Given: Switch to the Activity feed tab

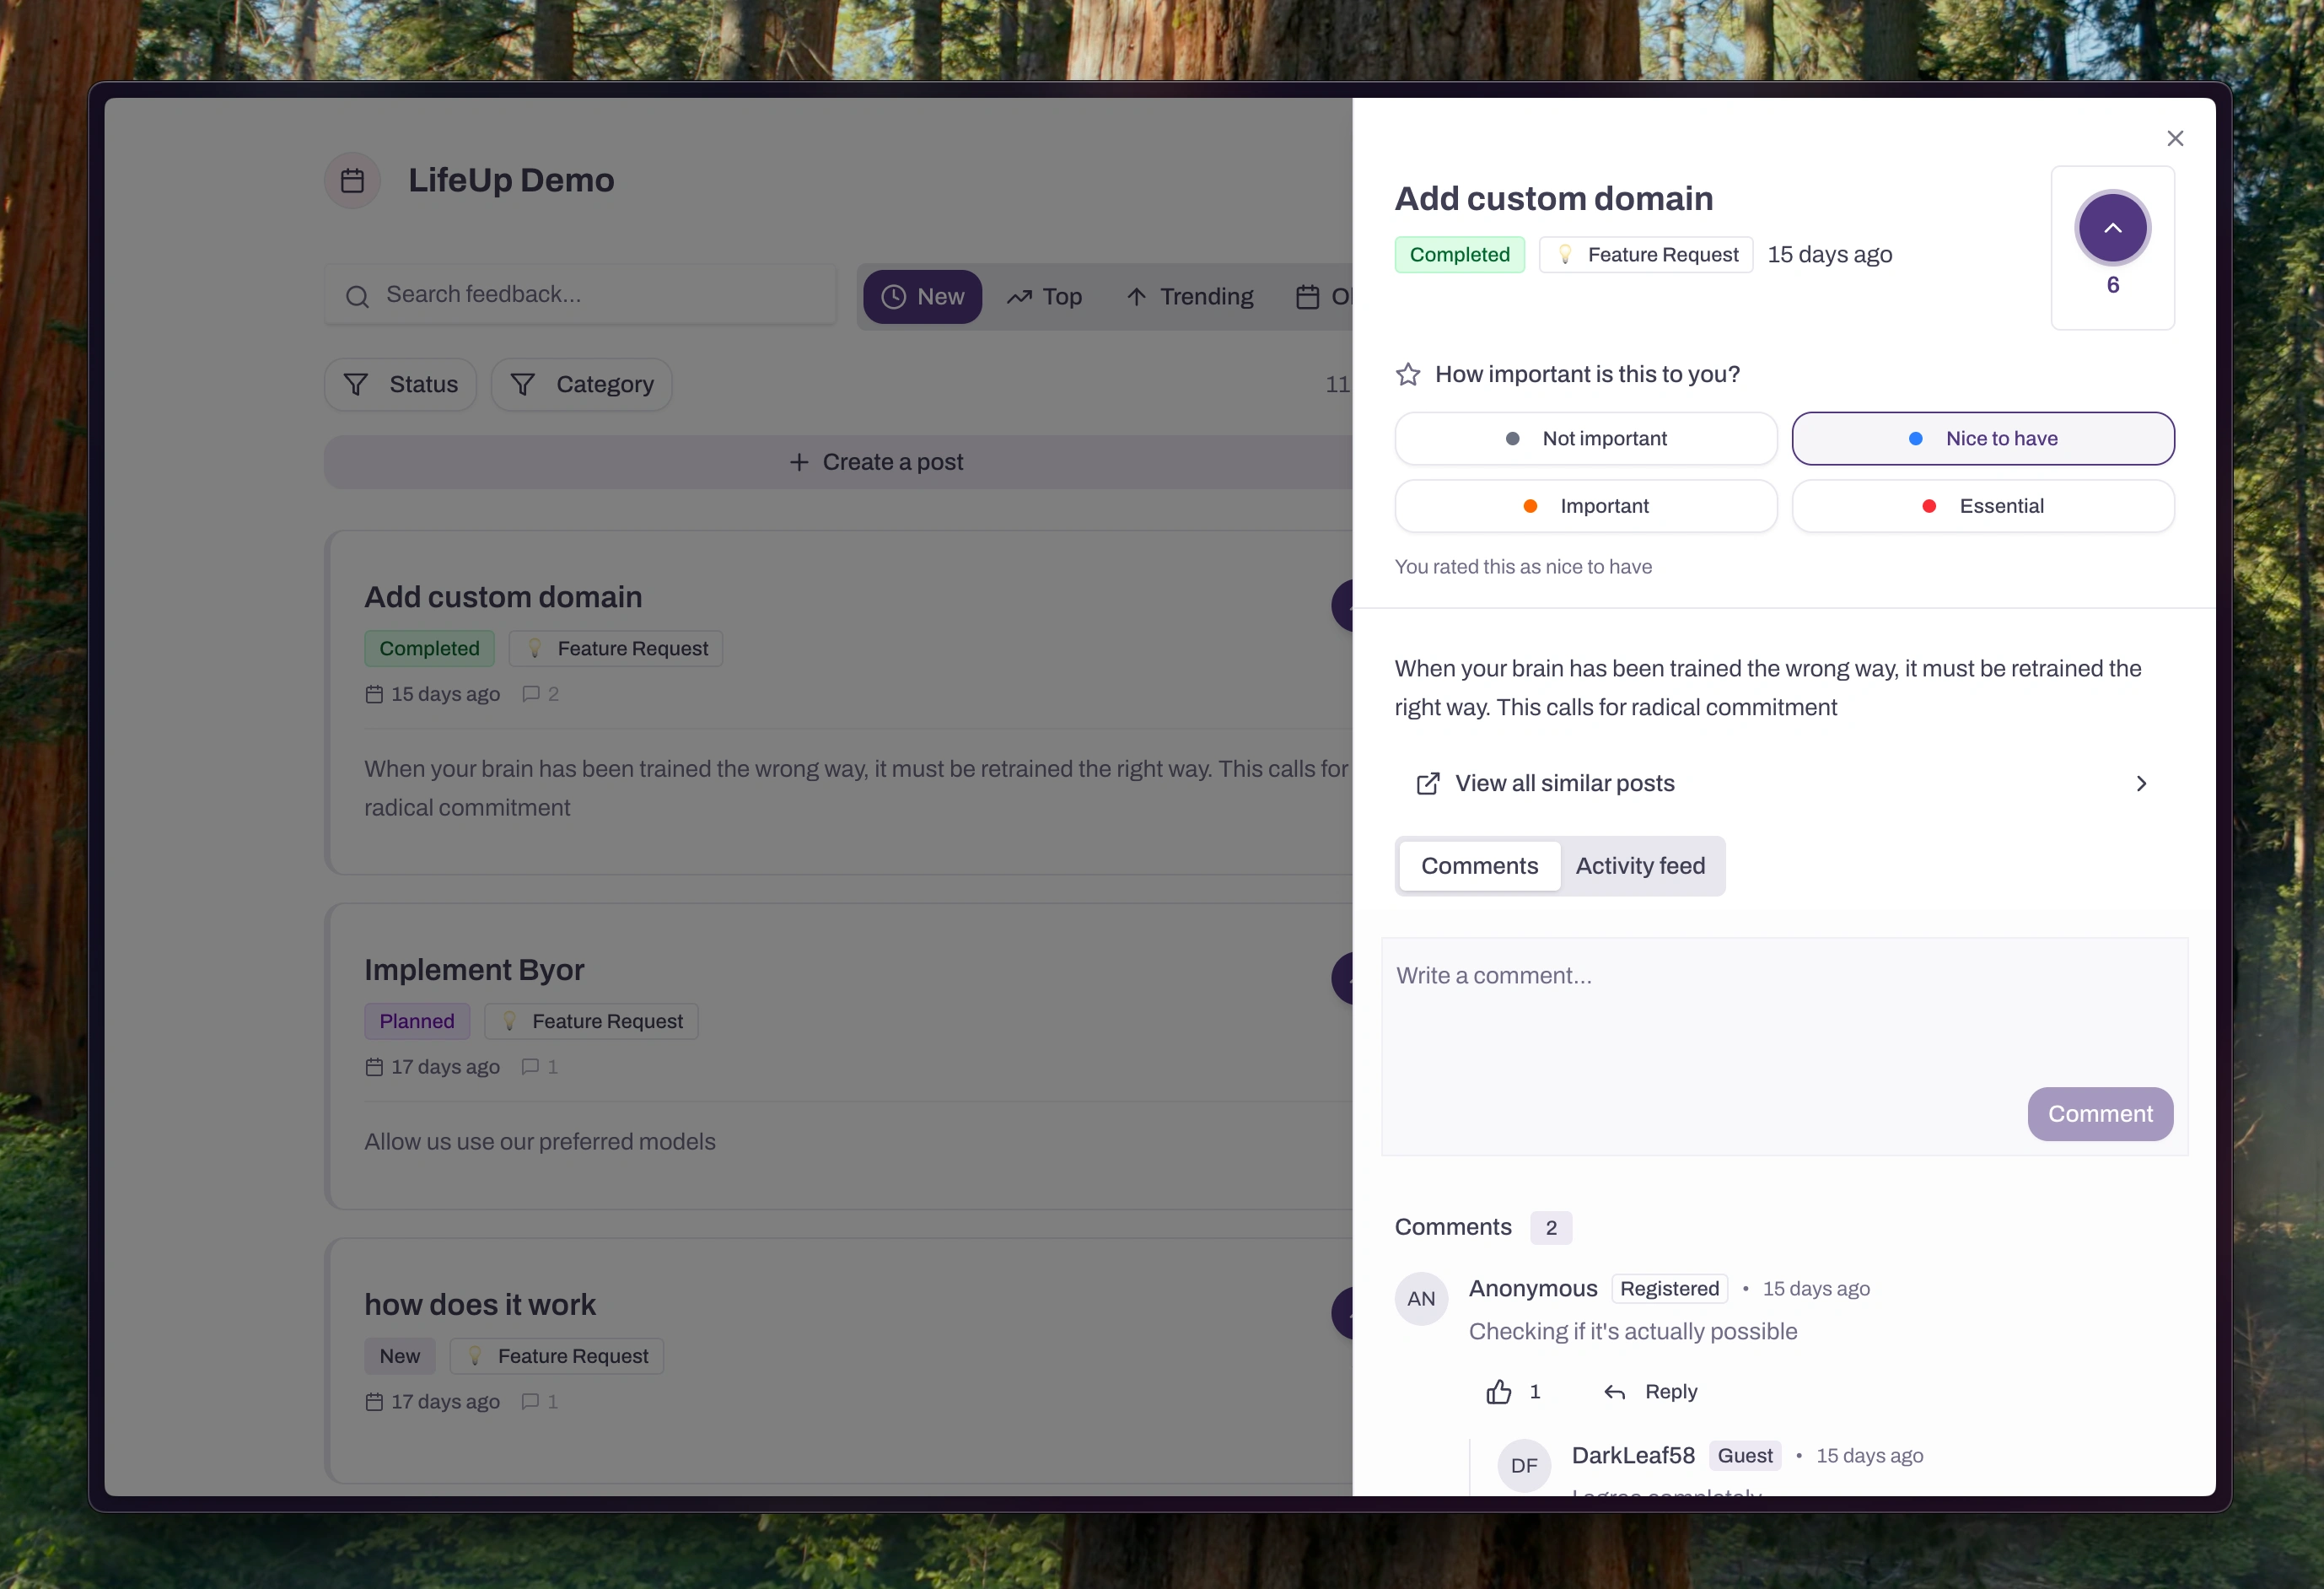Looking at the screenshot, I should pos(1641,865).
